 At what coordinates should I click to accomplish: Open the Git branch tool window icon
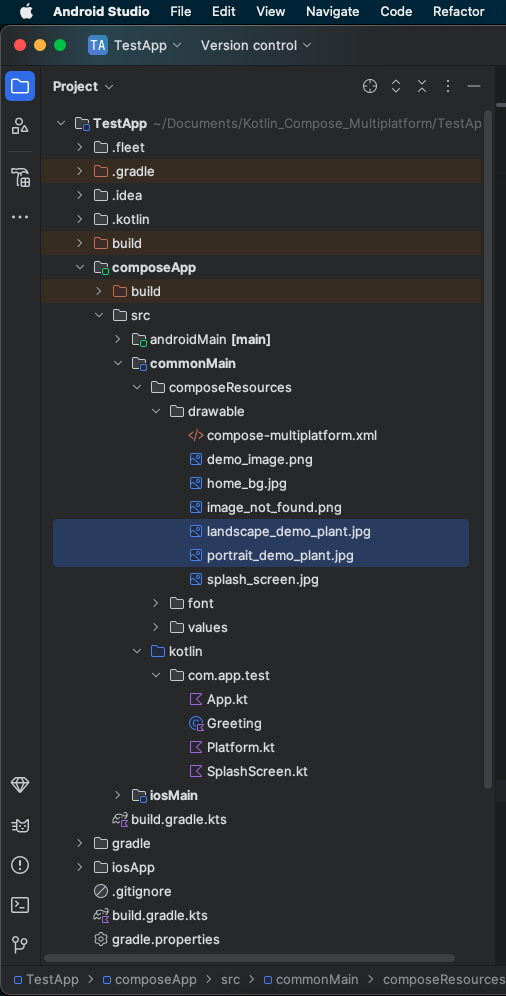click(20, 945)
